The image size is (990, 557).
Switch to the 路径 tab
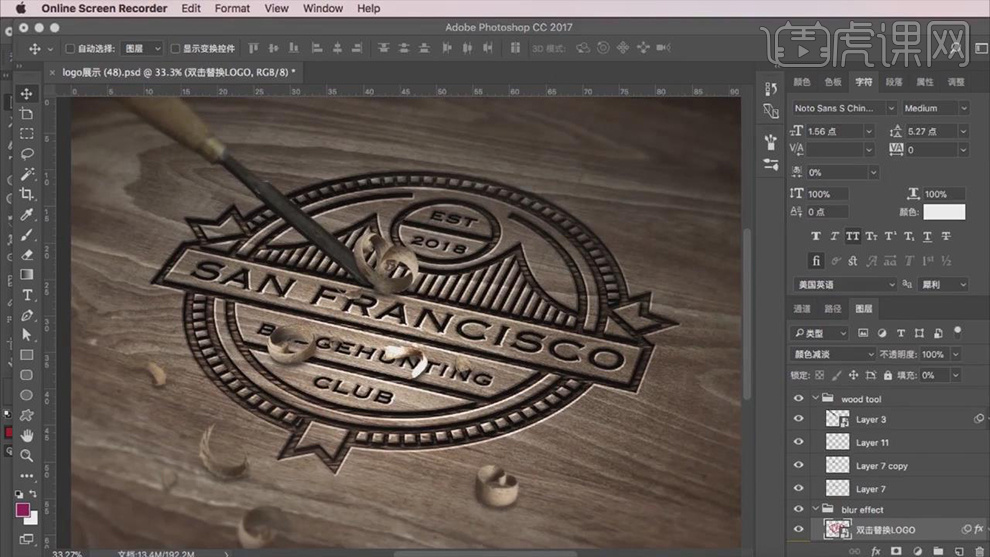(x=833, y=309)
